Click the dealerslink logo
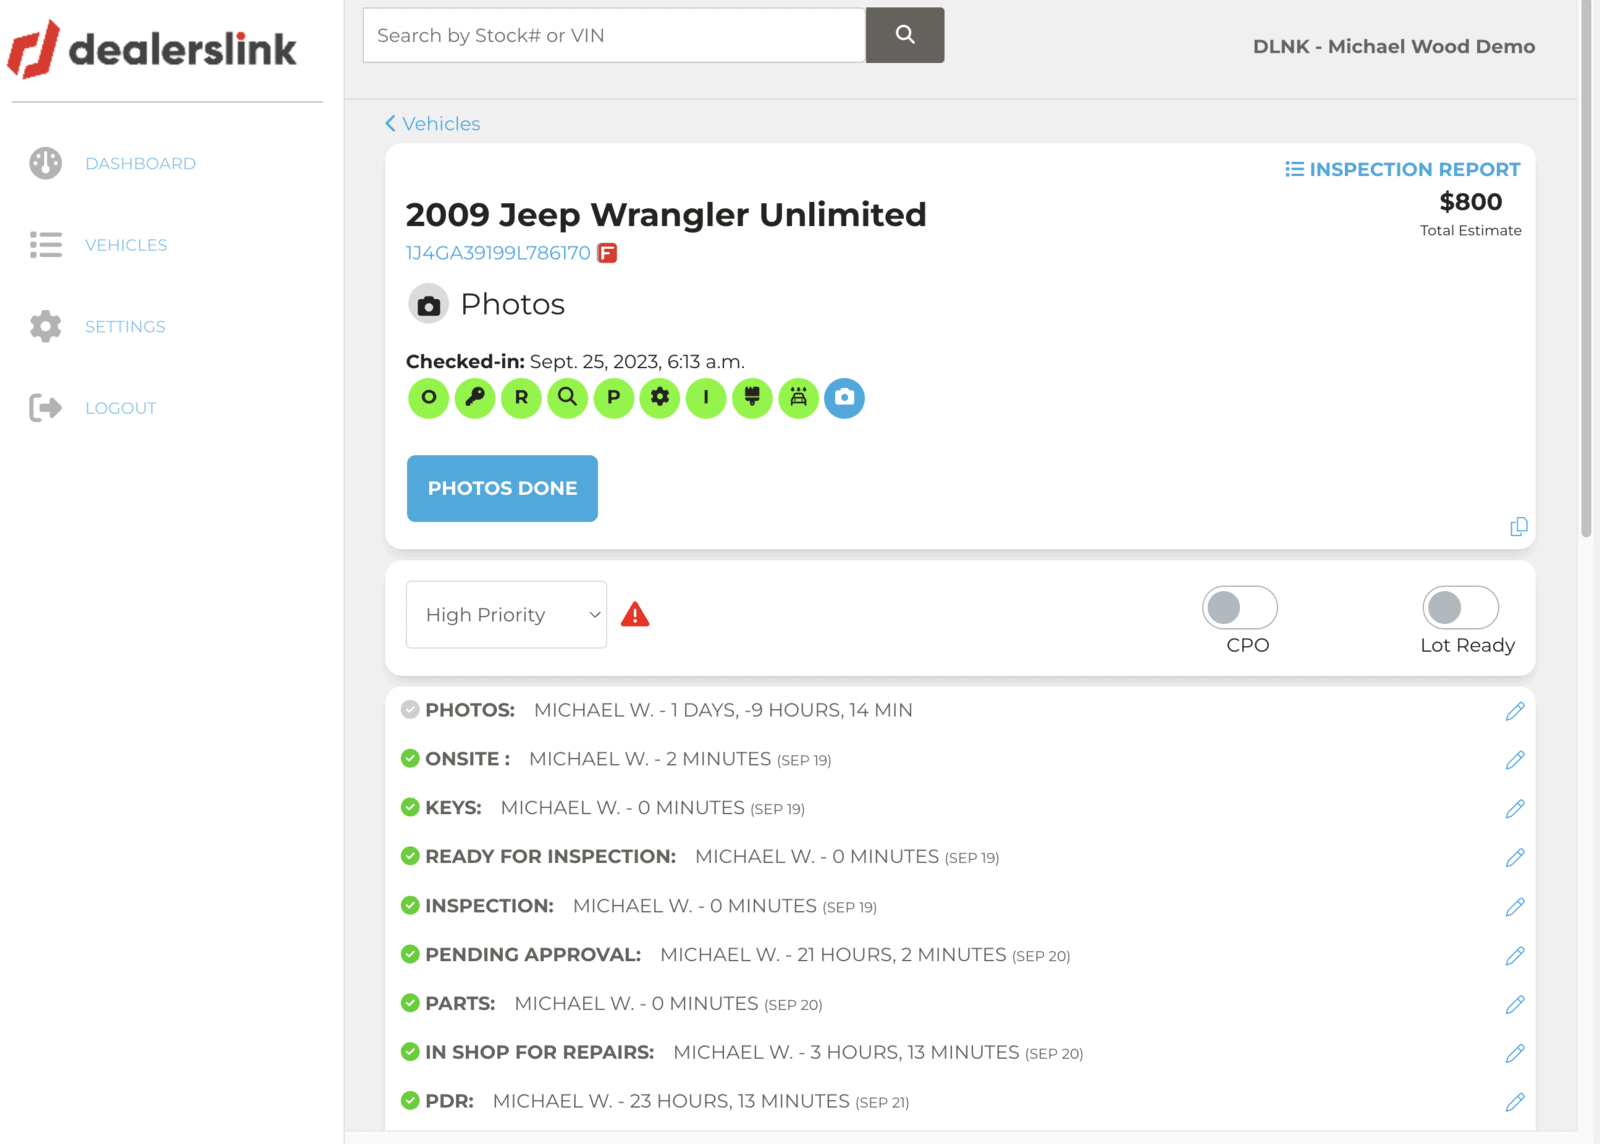The image size is (1600, 1144). 152,49
